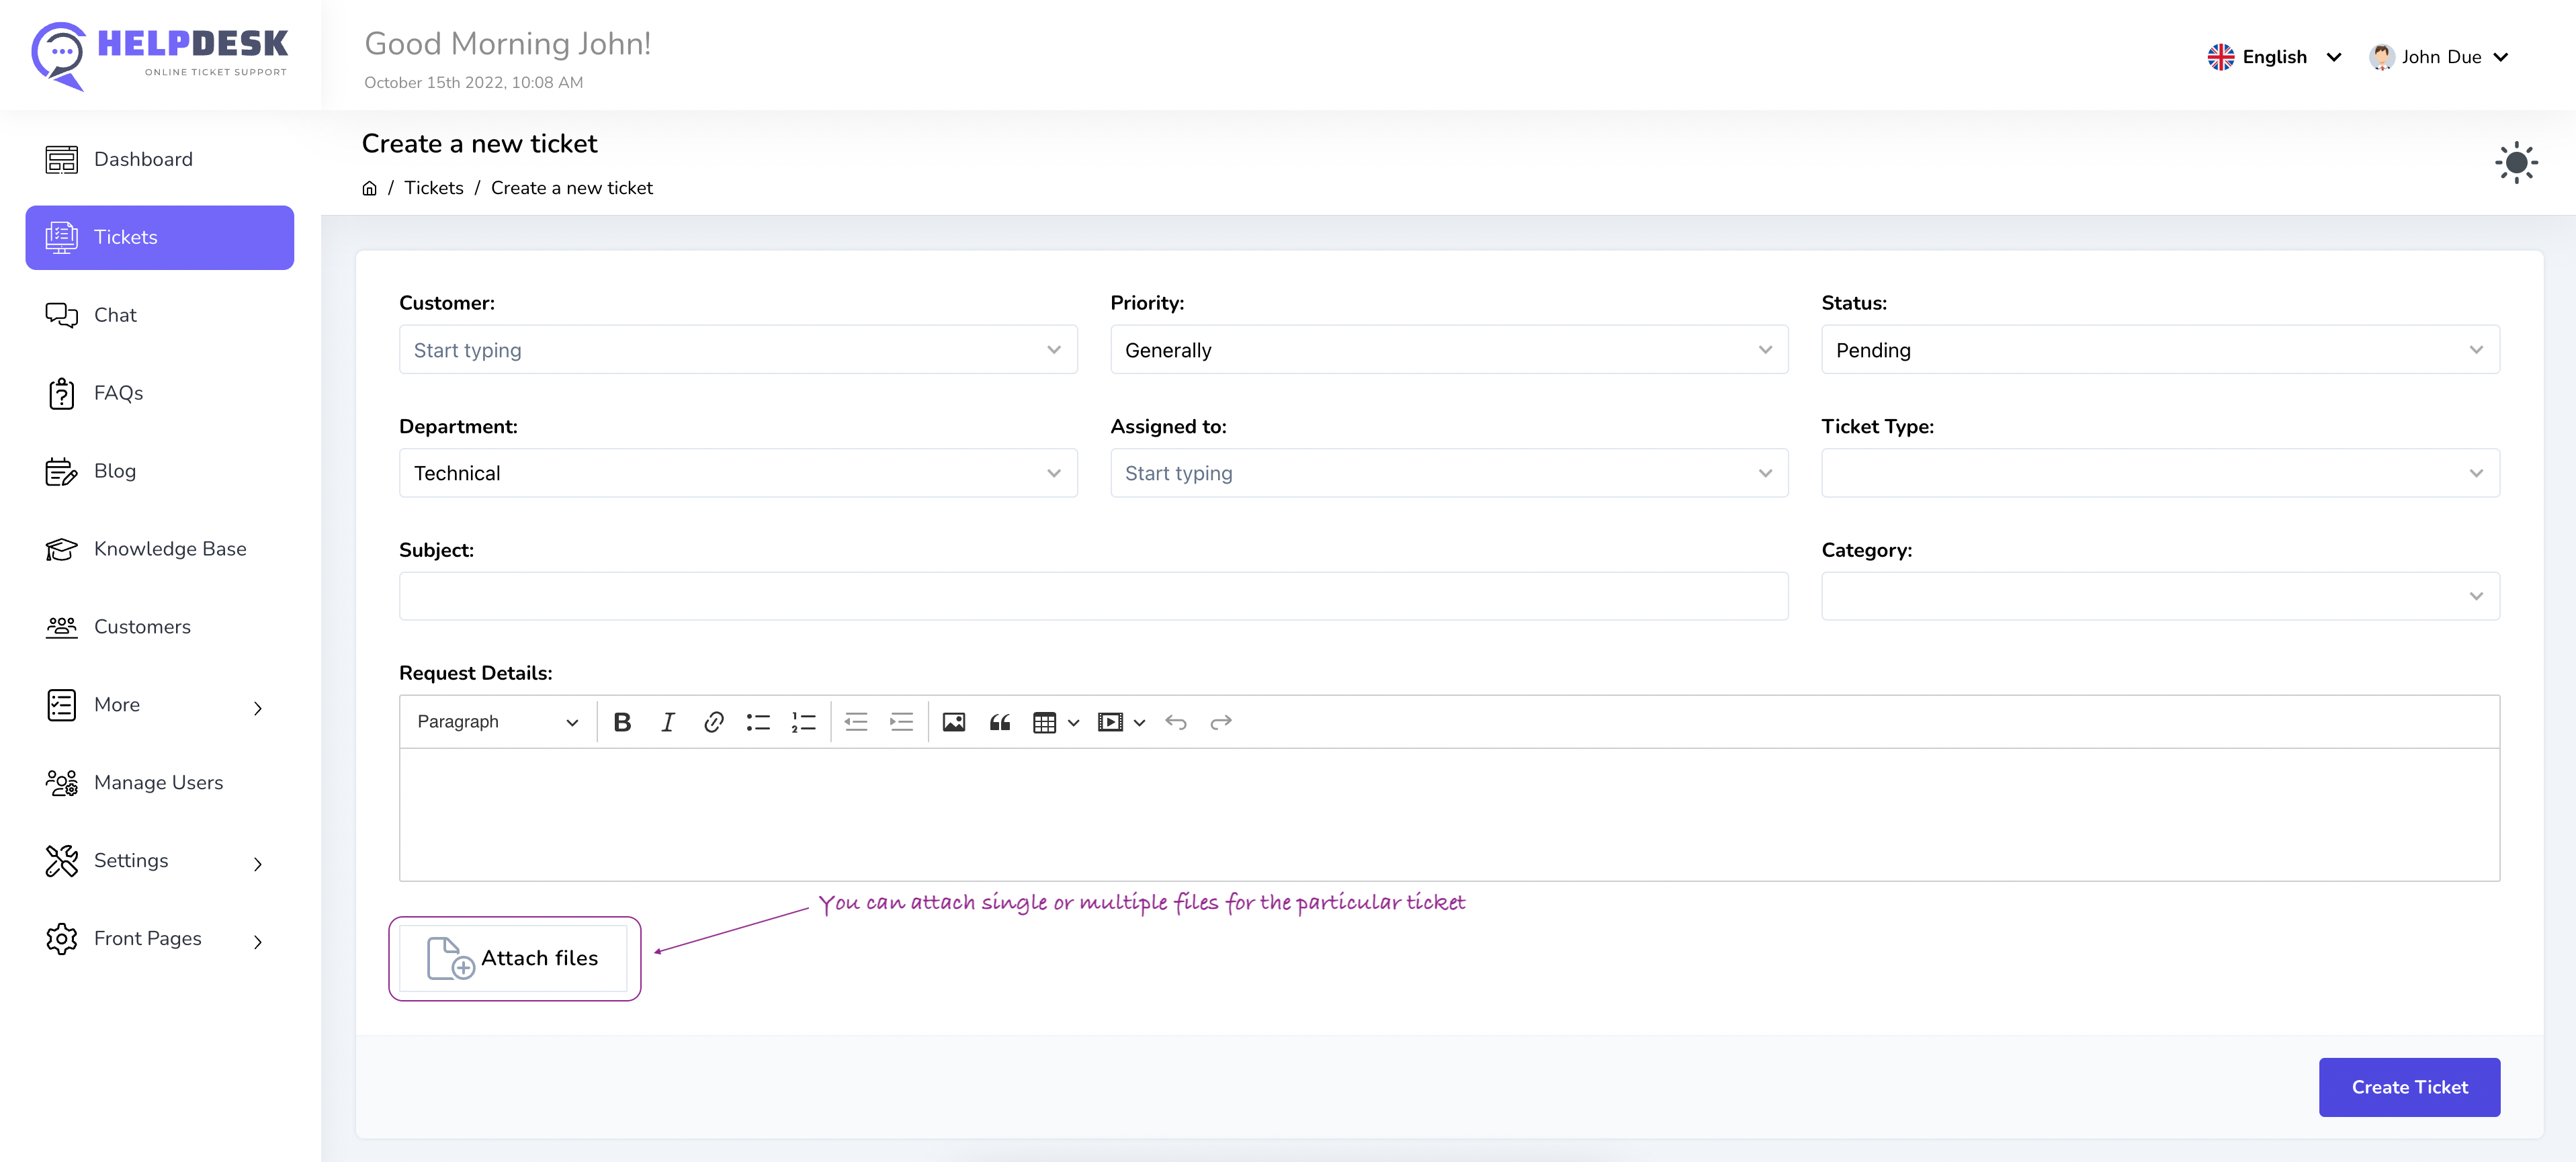Expand the Settings sidebar submenu
Image resolution: width=2576 pixels, height=1162 pixels.
158,860
